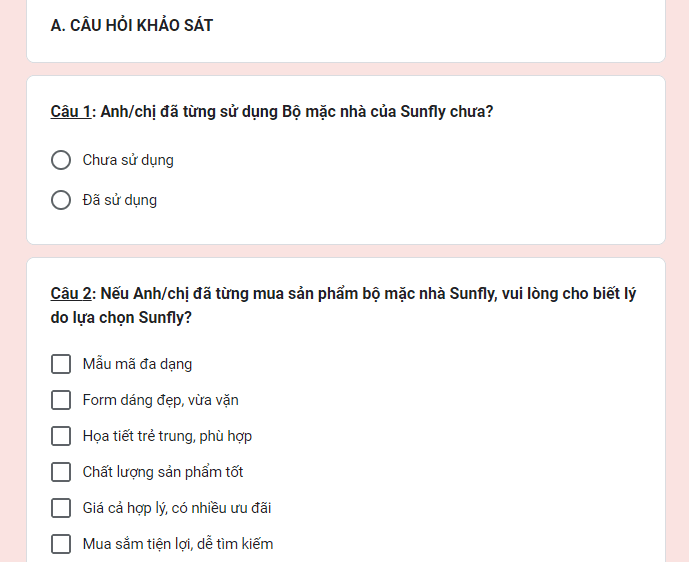Click the 'A. CÂU HỎI KHẢO SÁT' section header
This screenshot has width=689, height=562.
click(131, 25)
